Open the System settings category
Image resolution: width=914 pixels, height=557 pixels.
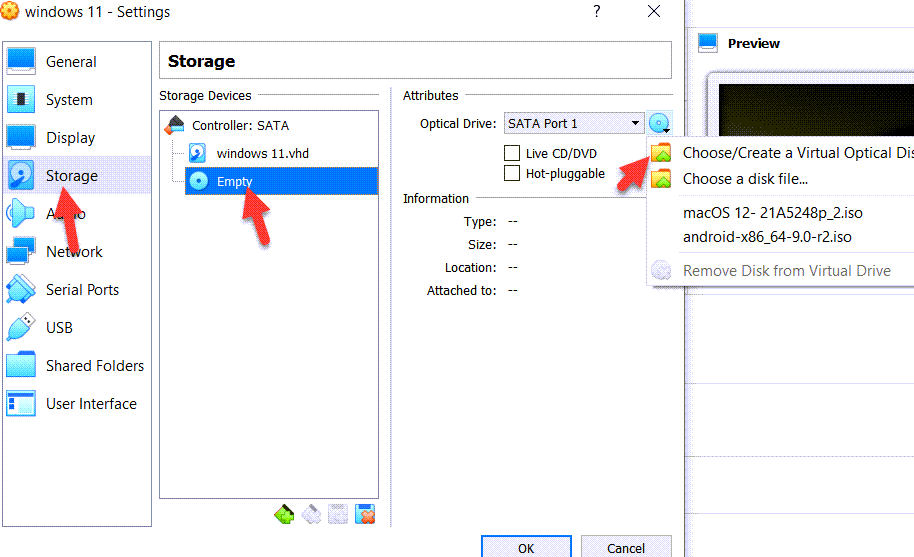77,100
